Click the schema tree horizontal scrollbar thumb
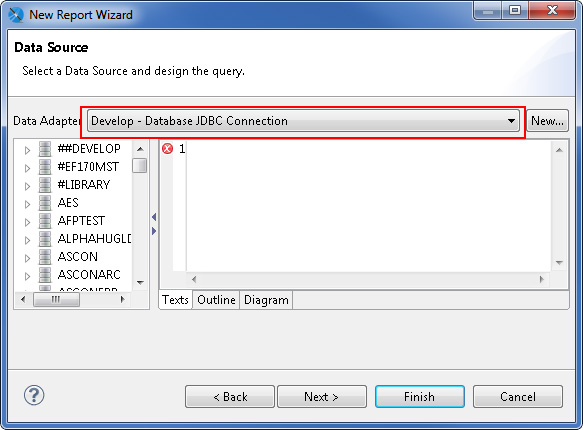Screen dimensions: 583x430 pos(56,299)
